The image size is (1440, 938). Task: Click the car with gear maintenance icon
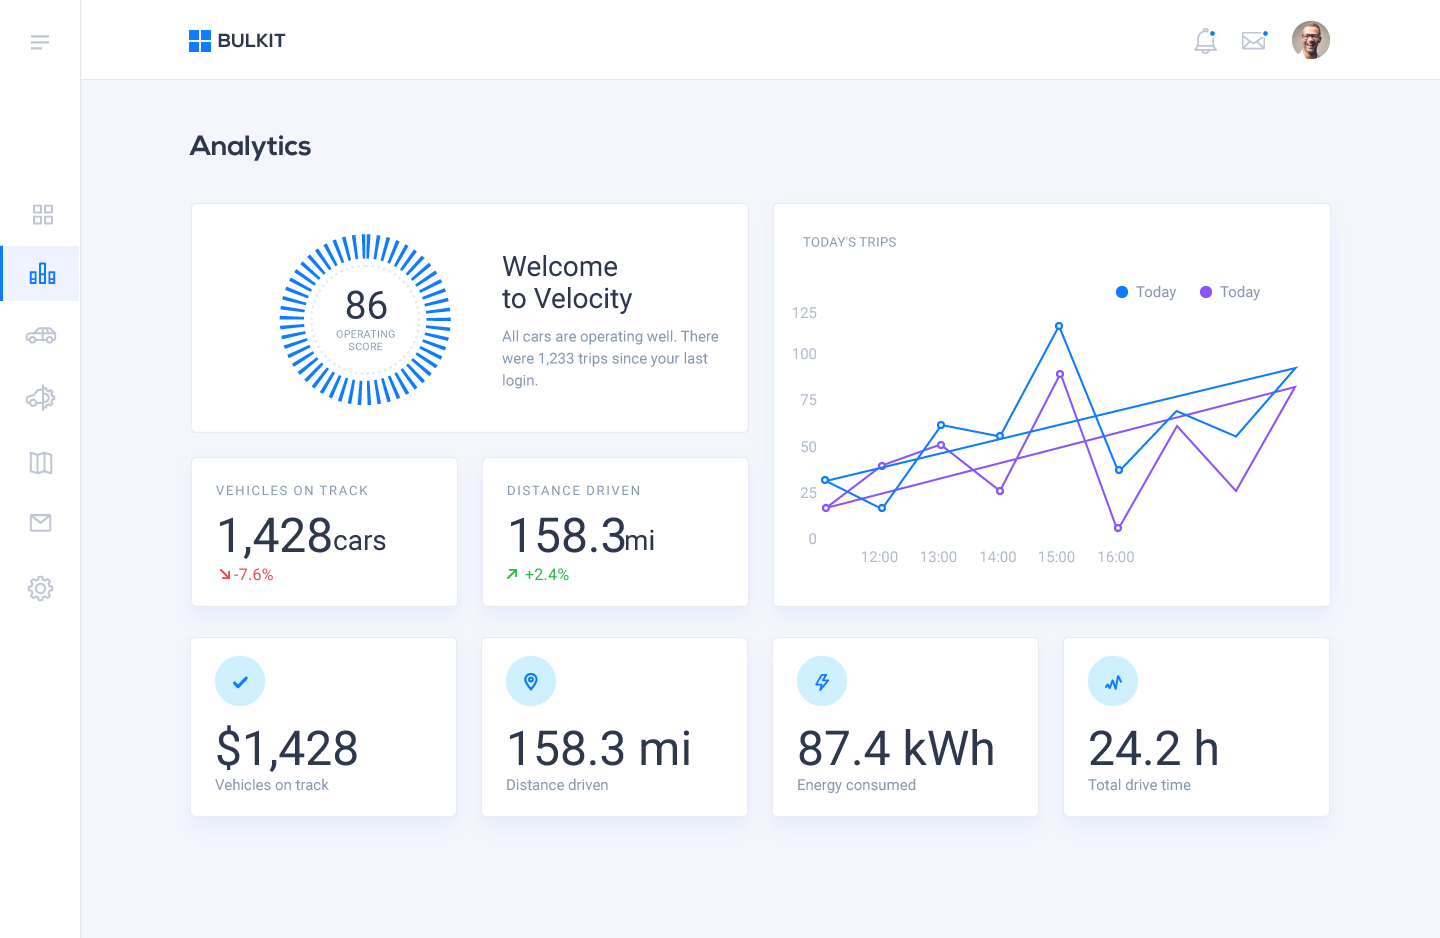[41, 398]
